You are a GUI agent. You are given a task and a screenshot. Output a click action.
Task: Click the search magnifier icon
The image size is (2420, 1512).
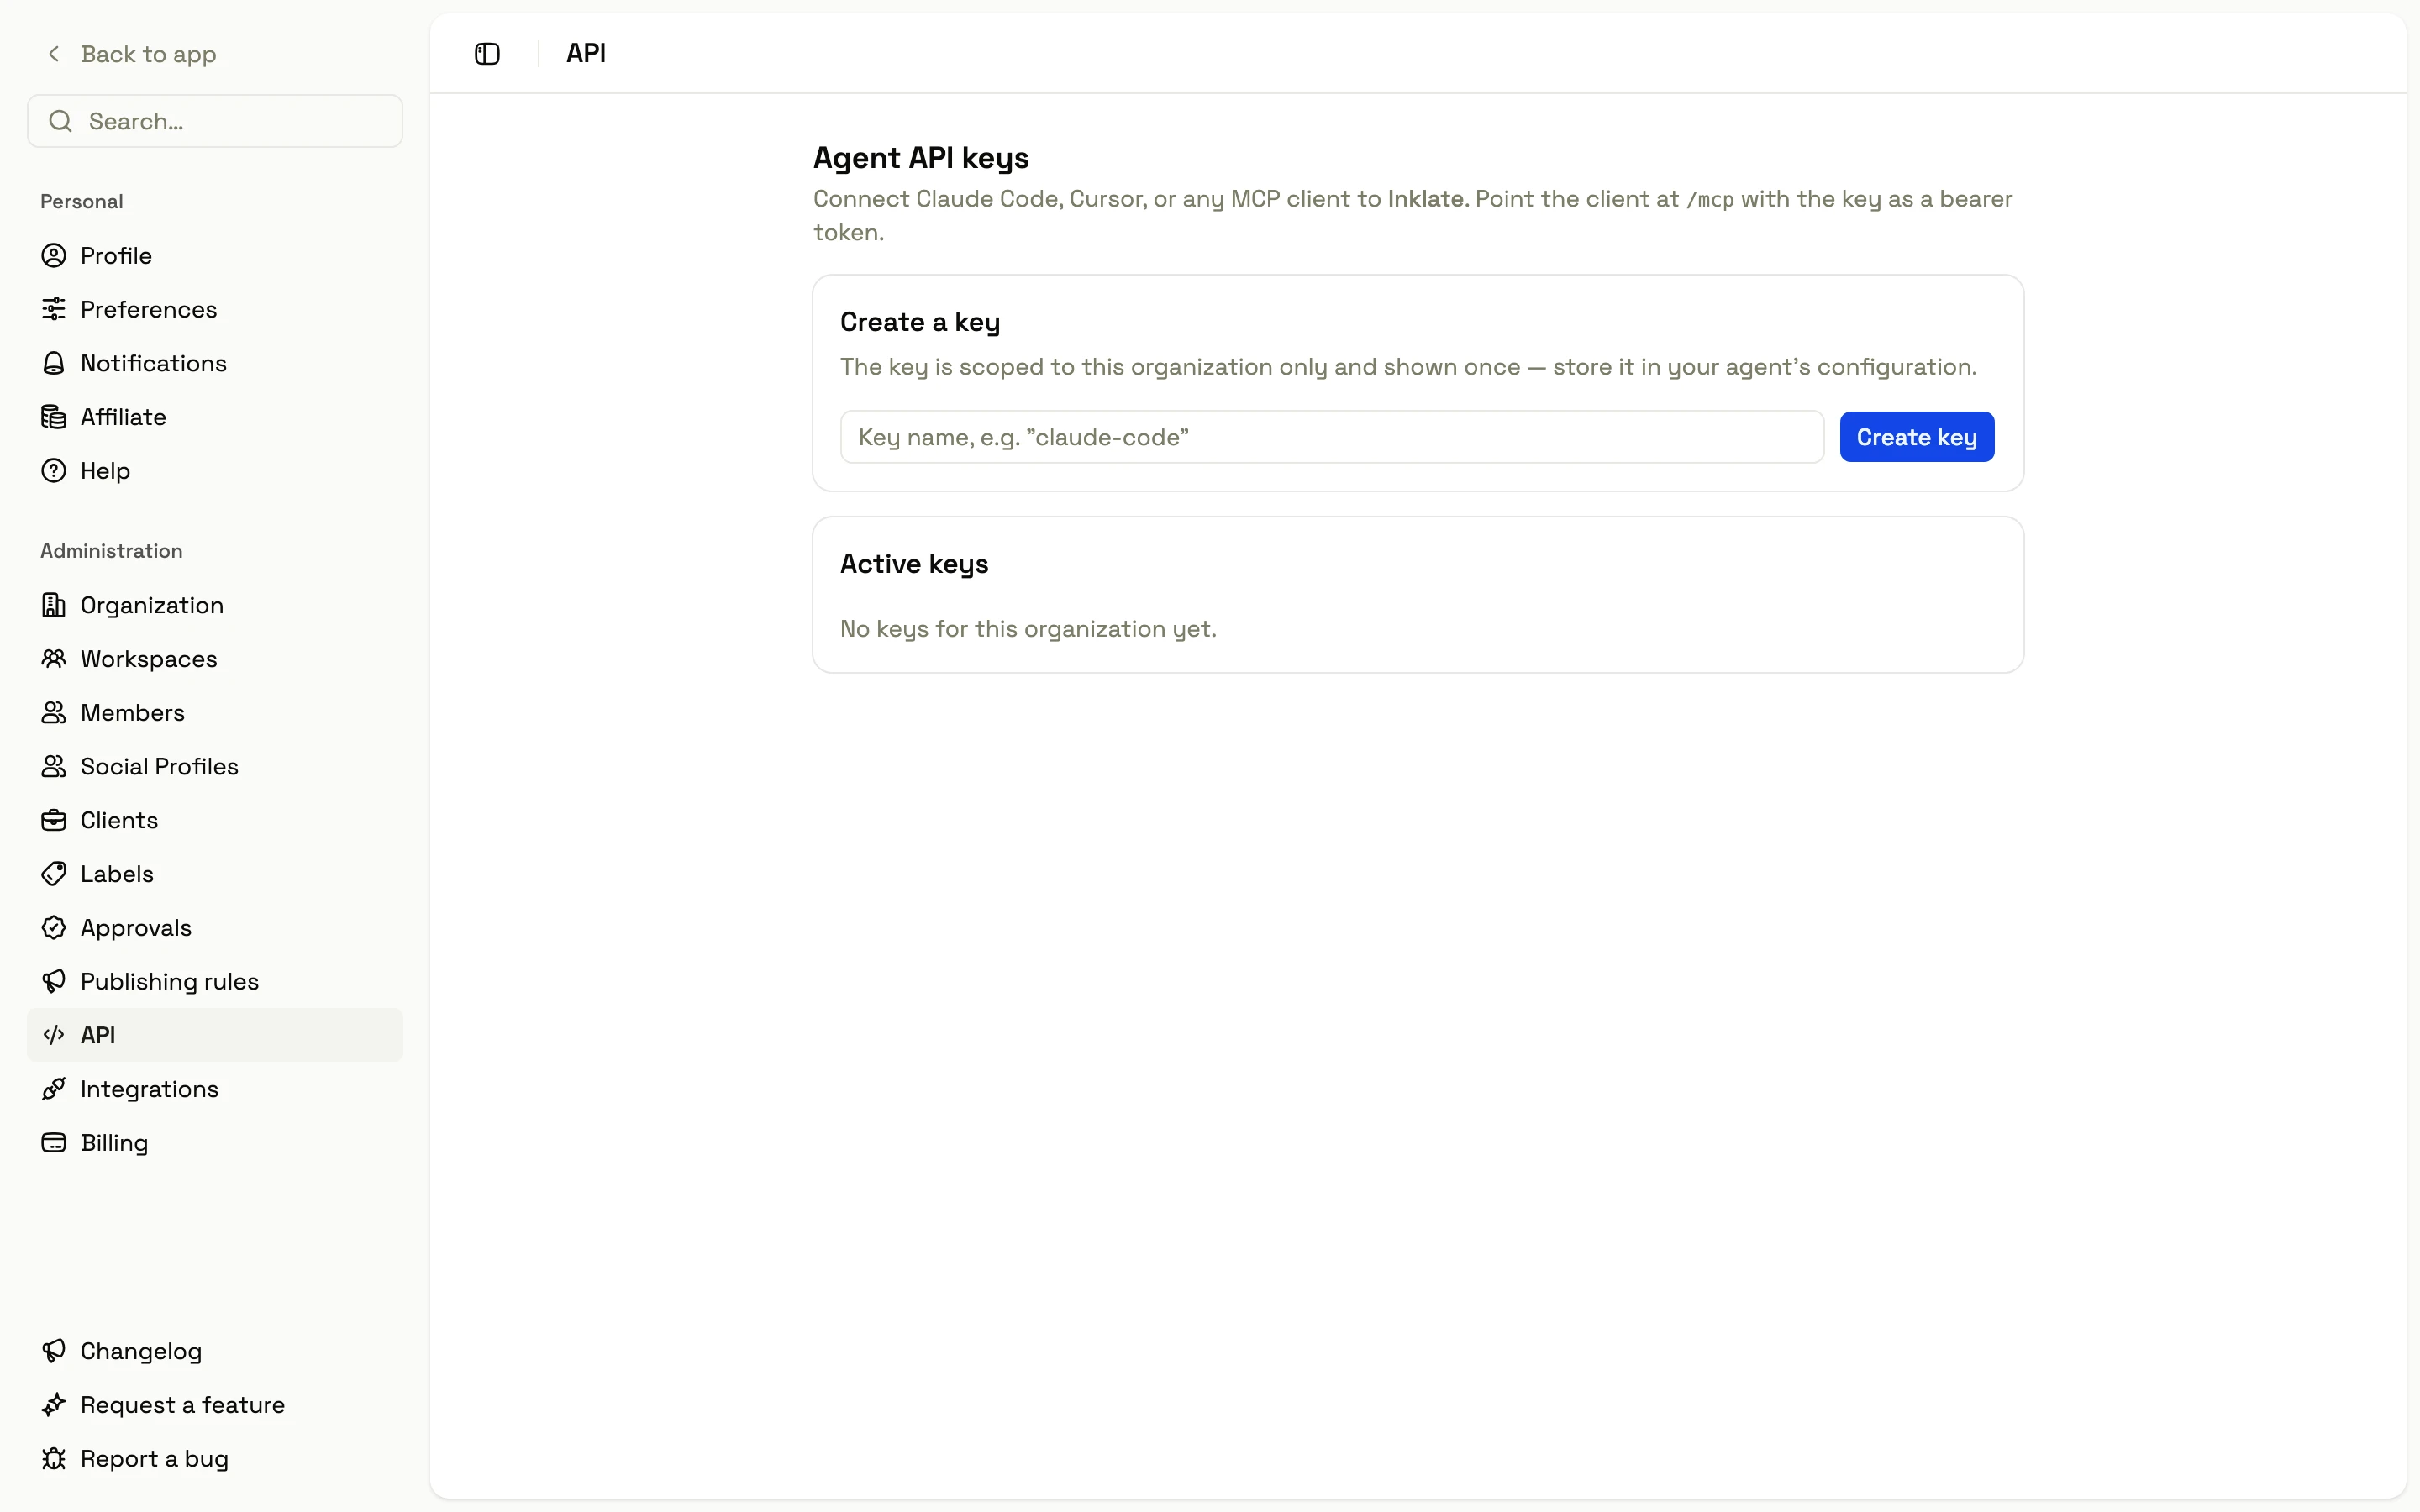click(61, 121)
